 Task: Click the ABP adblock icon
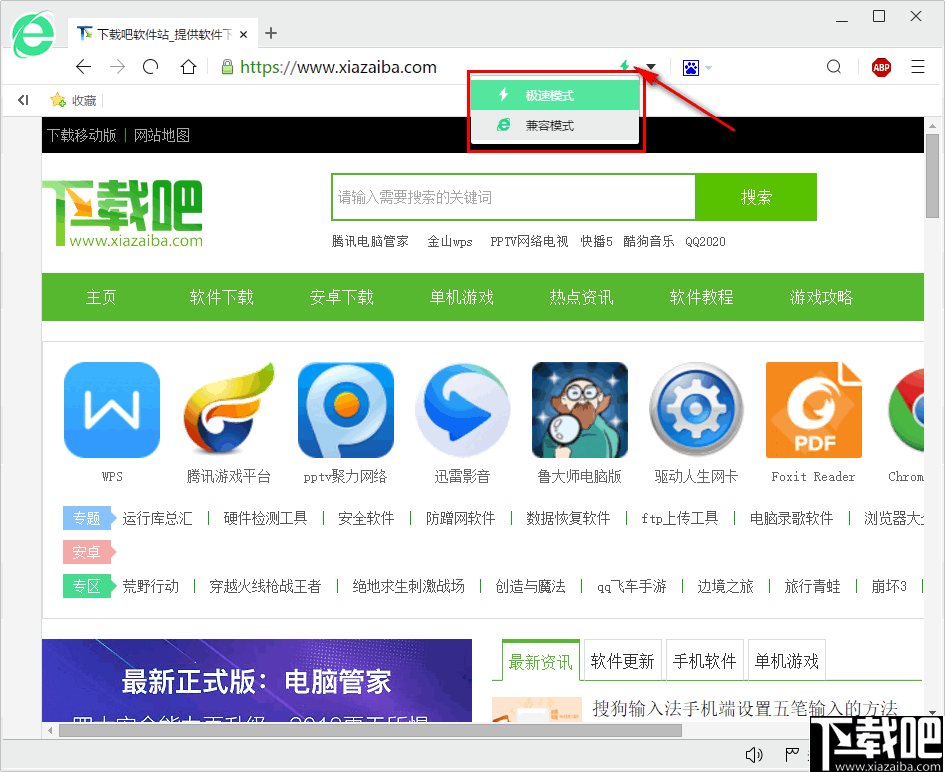click(881, 67)
